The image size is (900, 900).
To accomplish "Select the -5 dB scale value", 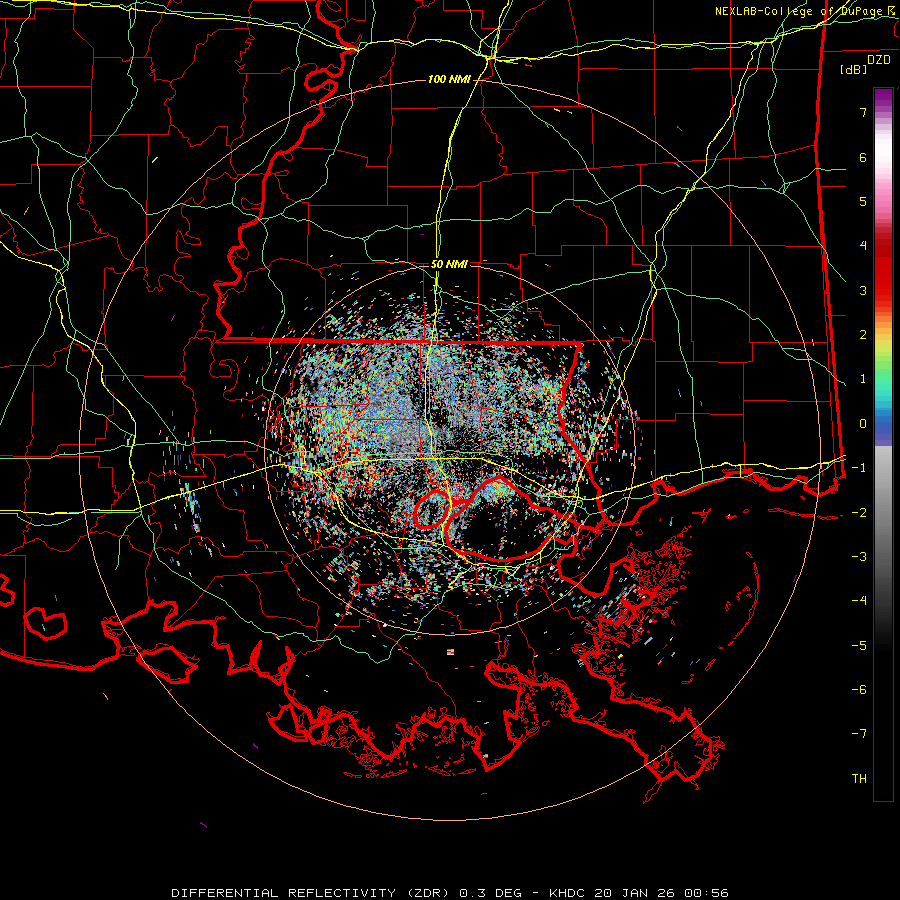I will click(x=859, y=645).
